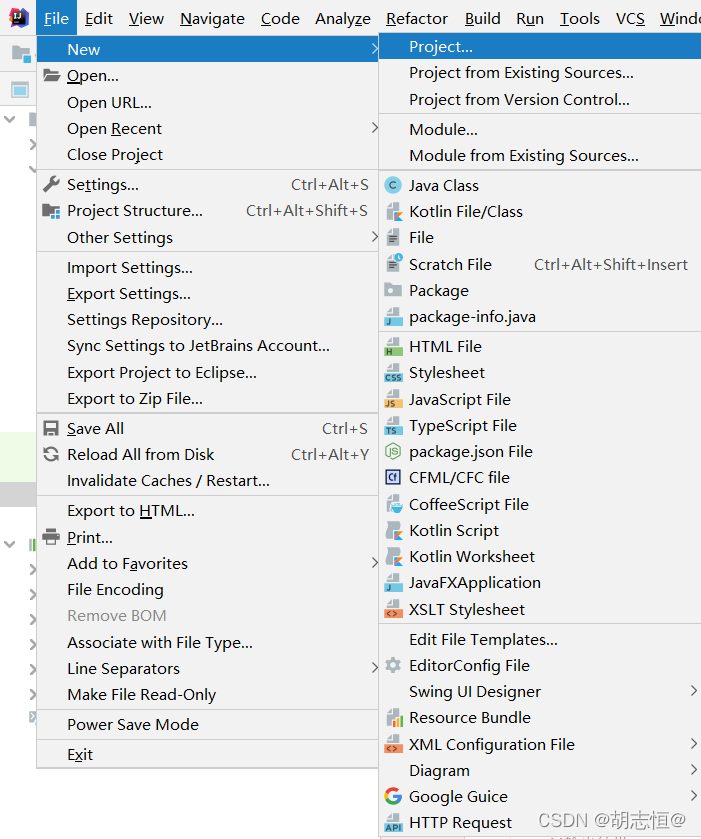Click the Java Class icon
Screen dimensions: 701x839
click(393, 186)
